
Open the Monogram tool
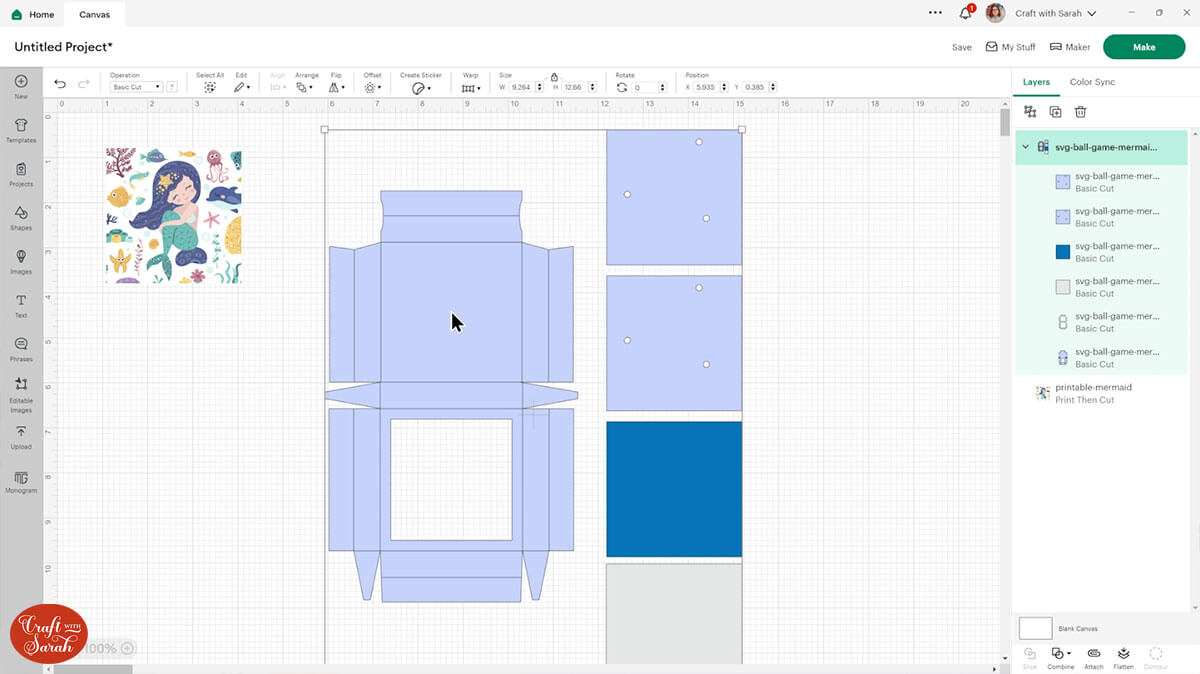click(21, 480)
